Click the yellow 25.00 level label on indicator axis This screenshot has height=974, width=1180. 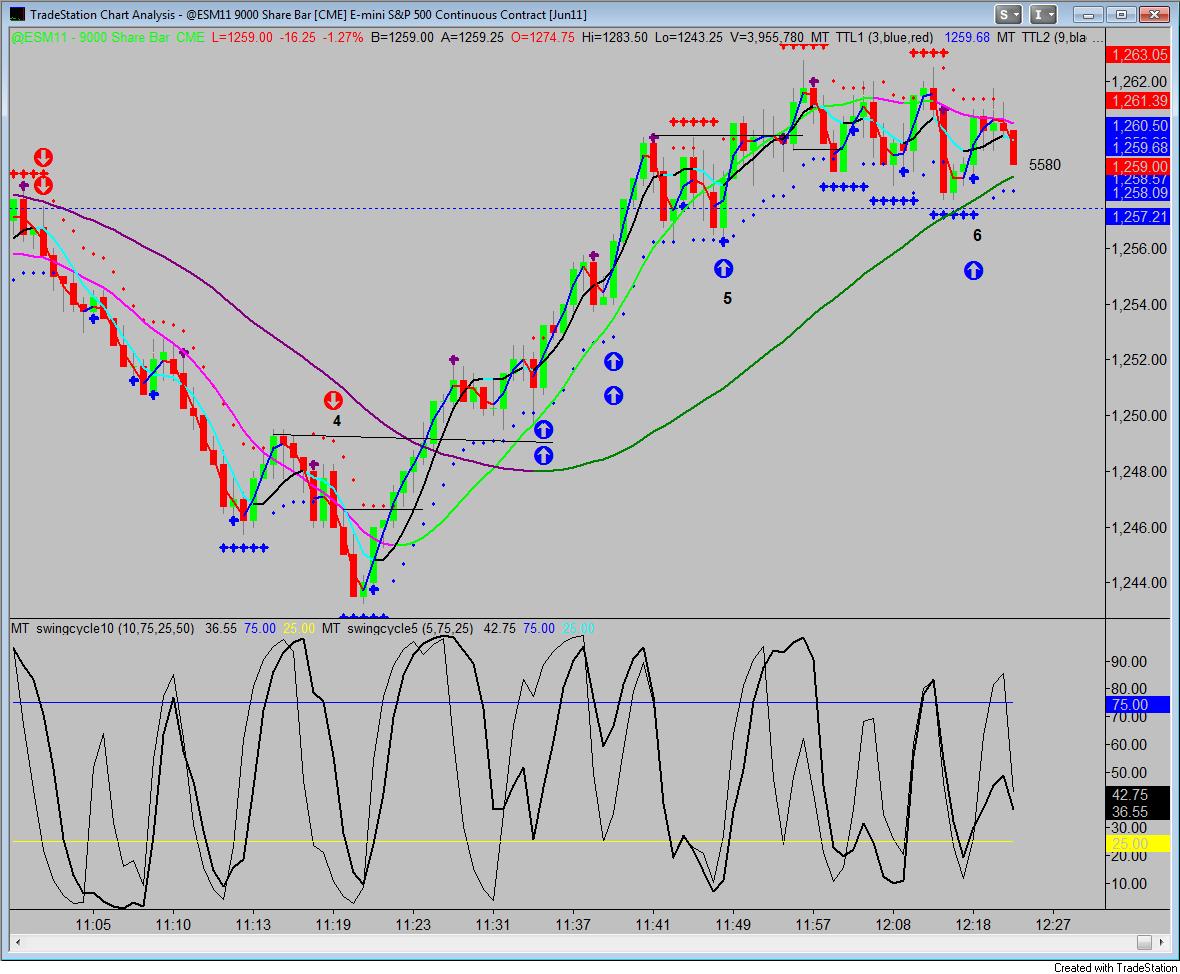coord(1137,844)
